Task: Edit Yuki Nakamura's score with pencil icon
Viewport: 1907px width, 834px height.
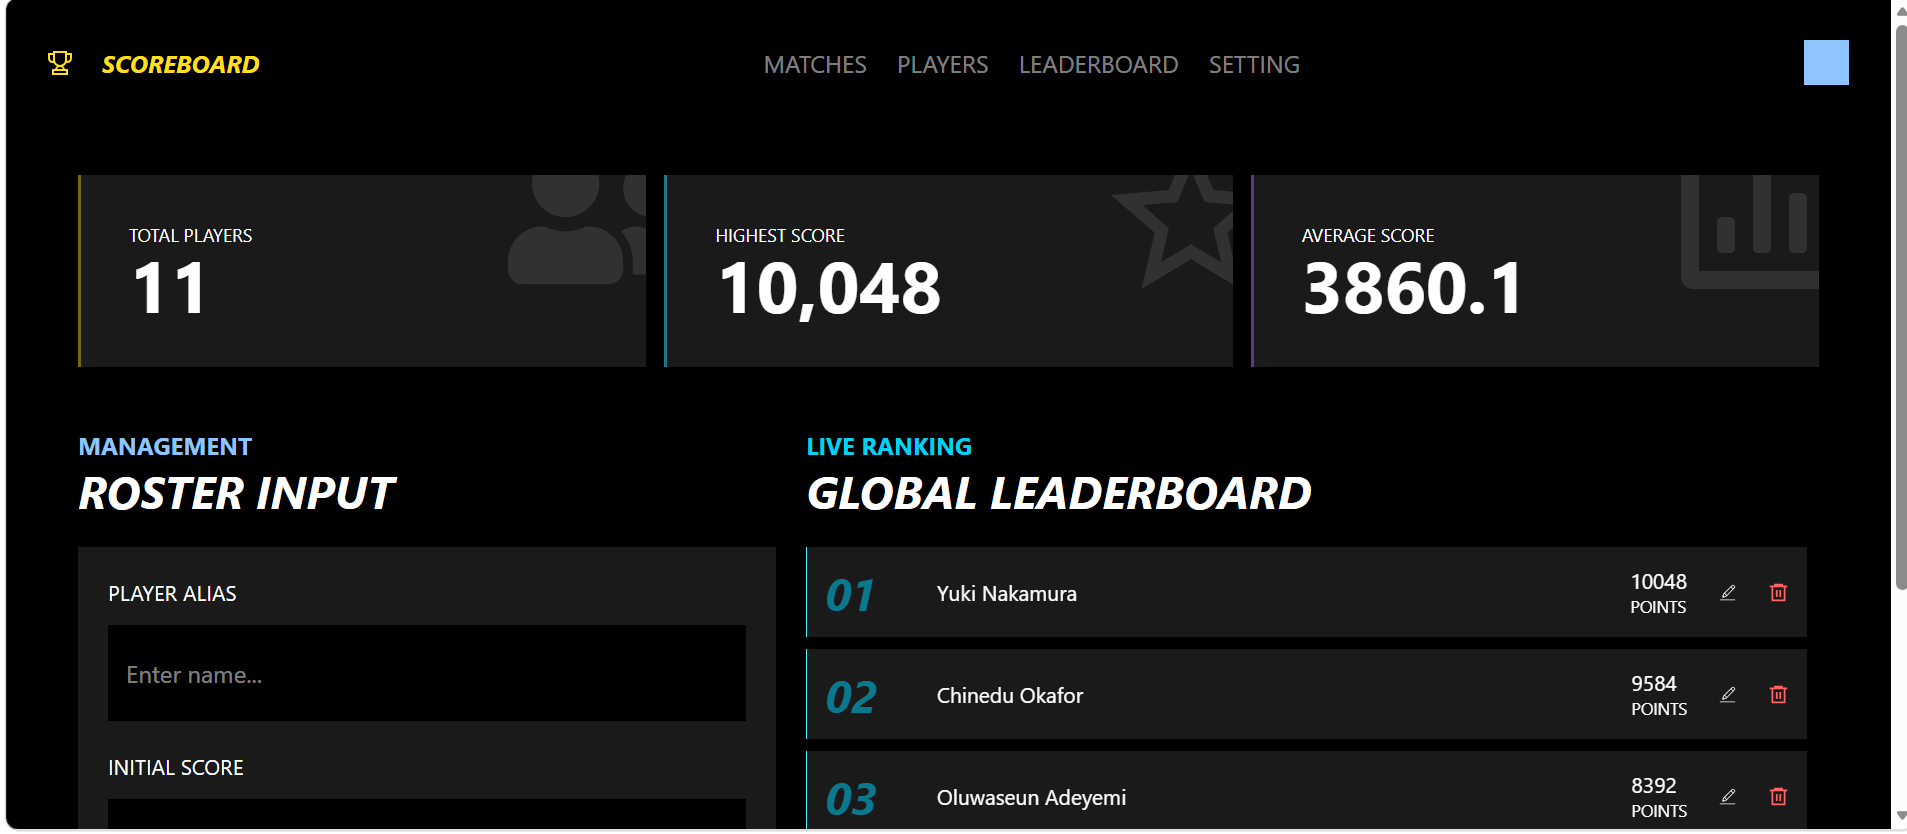Action: pos(1727,593)
